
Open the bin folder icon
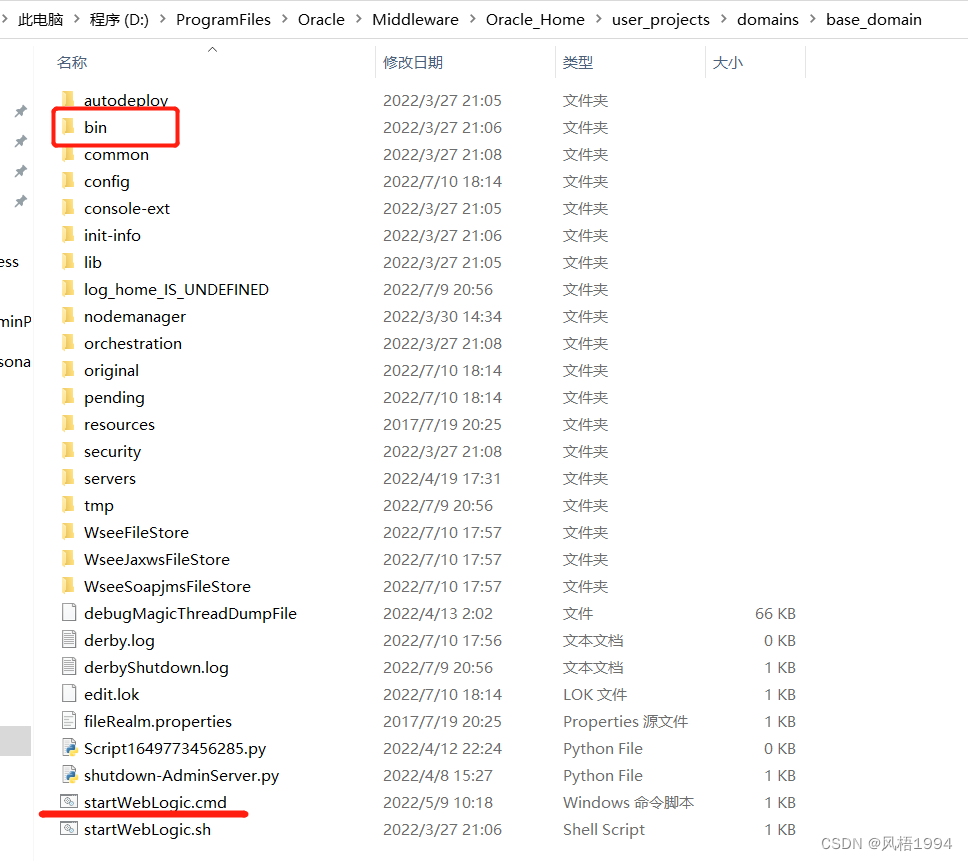[69, 127]
